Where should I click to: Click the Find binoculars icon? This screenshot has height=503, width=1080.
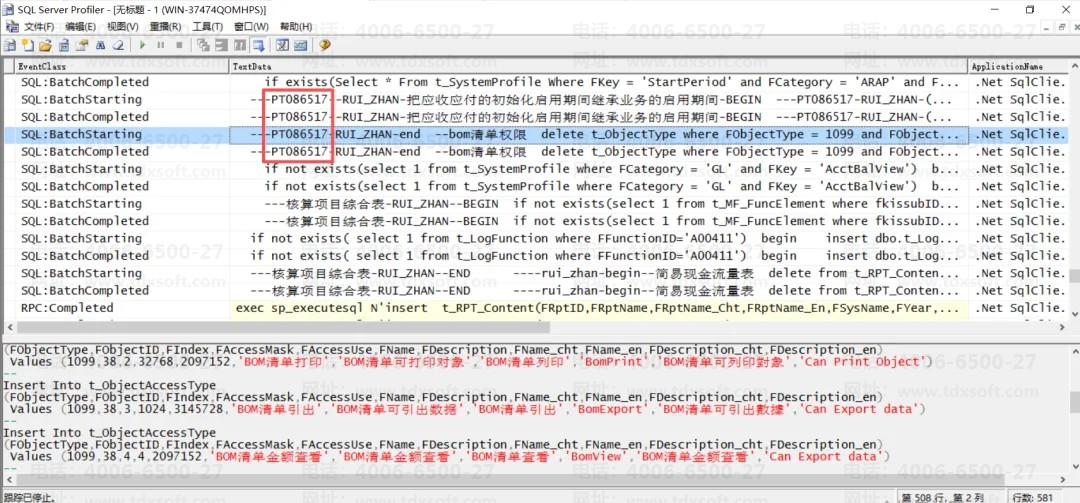click(x=99, y=45)
